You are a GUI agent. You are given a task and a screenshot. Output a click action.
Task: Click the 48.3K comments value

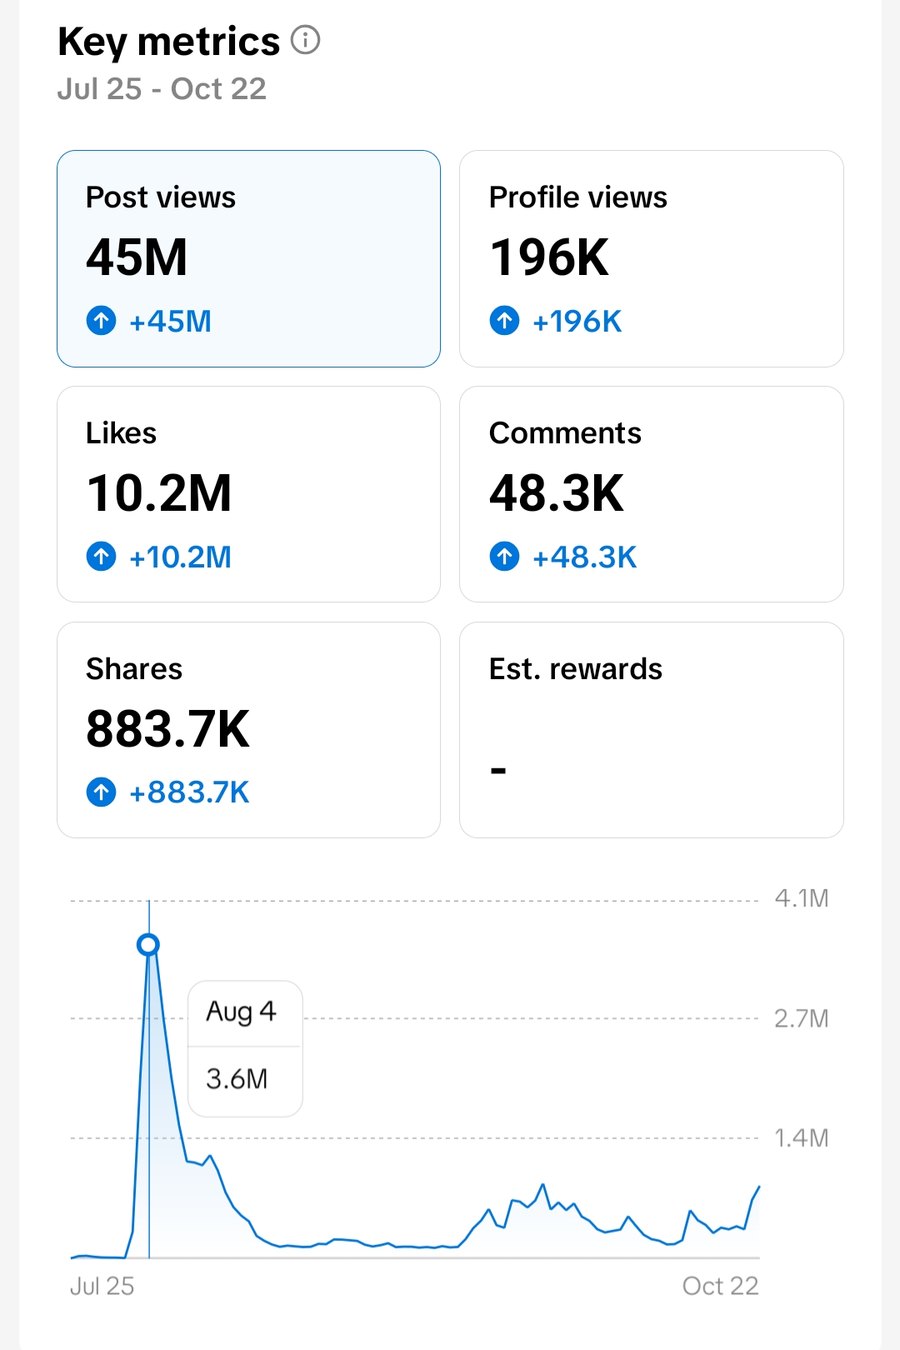557,493
